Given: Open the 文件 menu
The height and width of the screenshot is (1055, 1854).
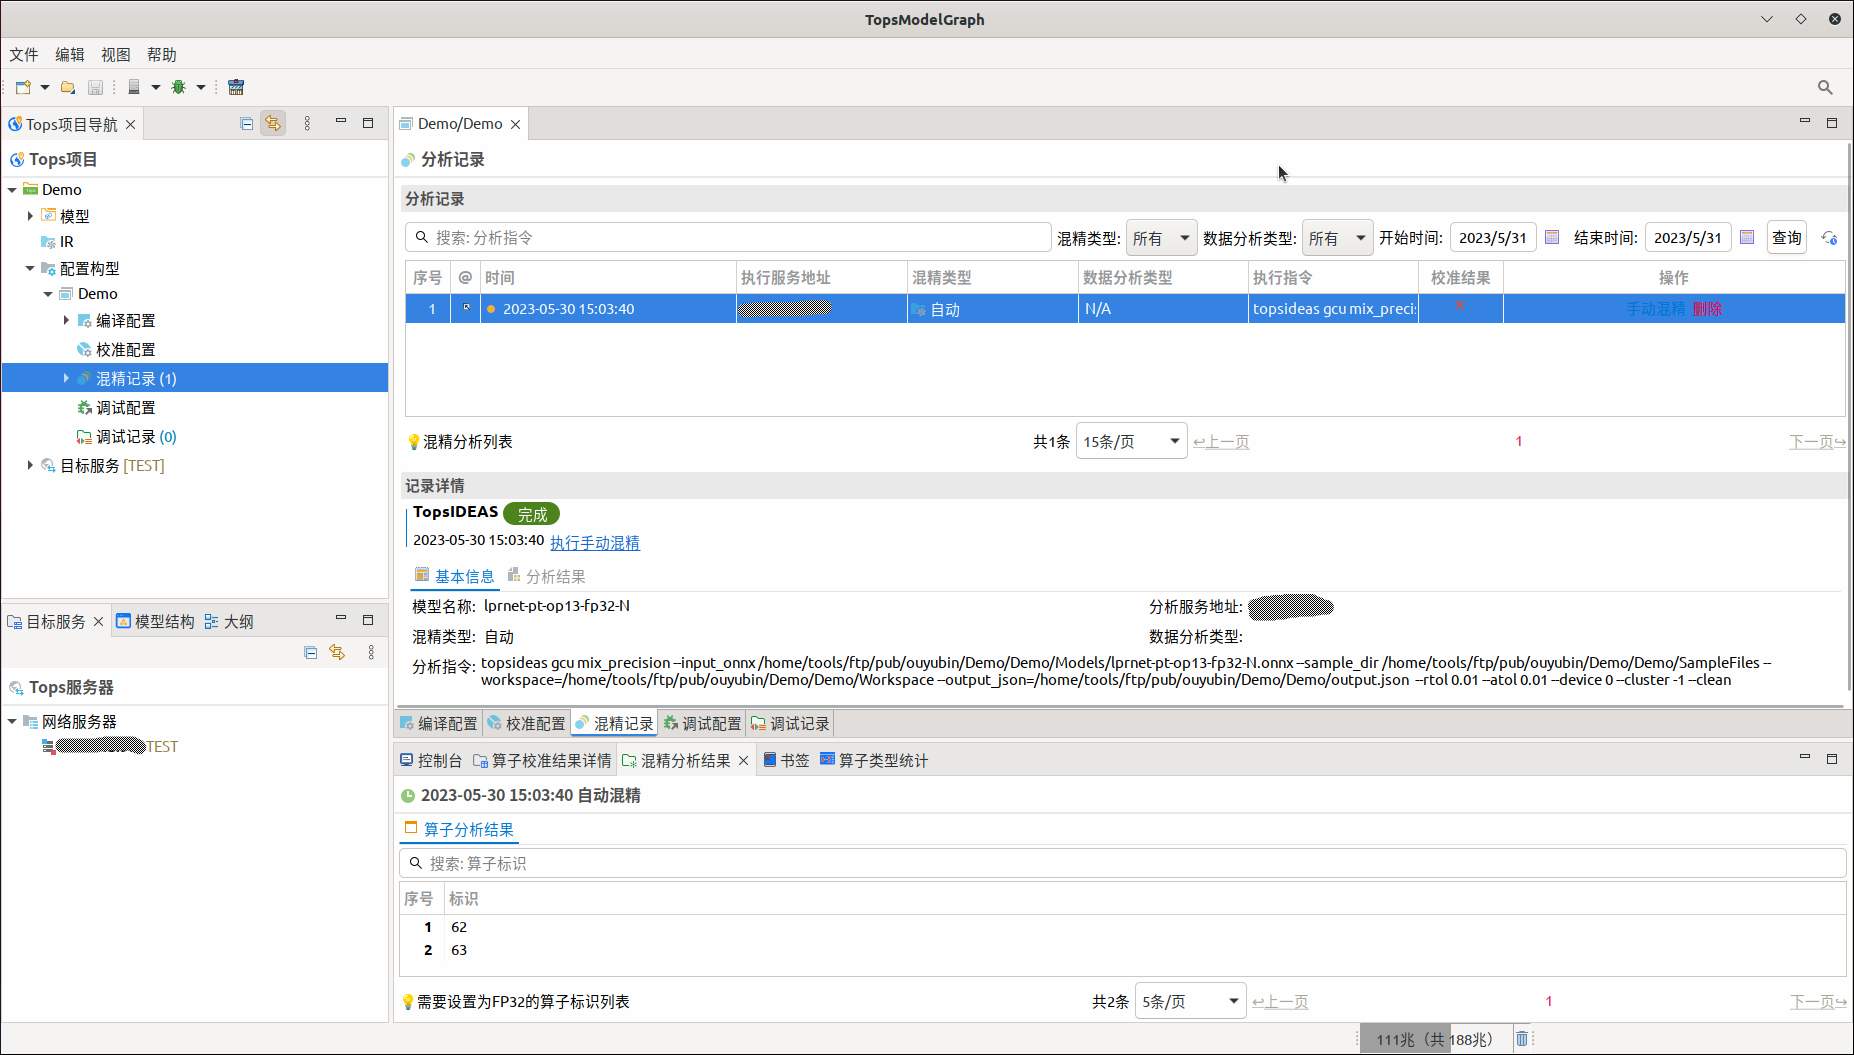Looking at the screenshot, I should (x=24, y=54).
